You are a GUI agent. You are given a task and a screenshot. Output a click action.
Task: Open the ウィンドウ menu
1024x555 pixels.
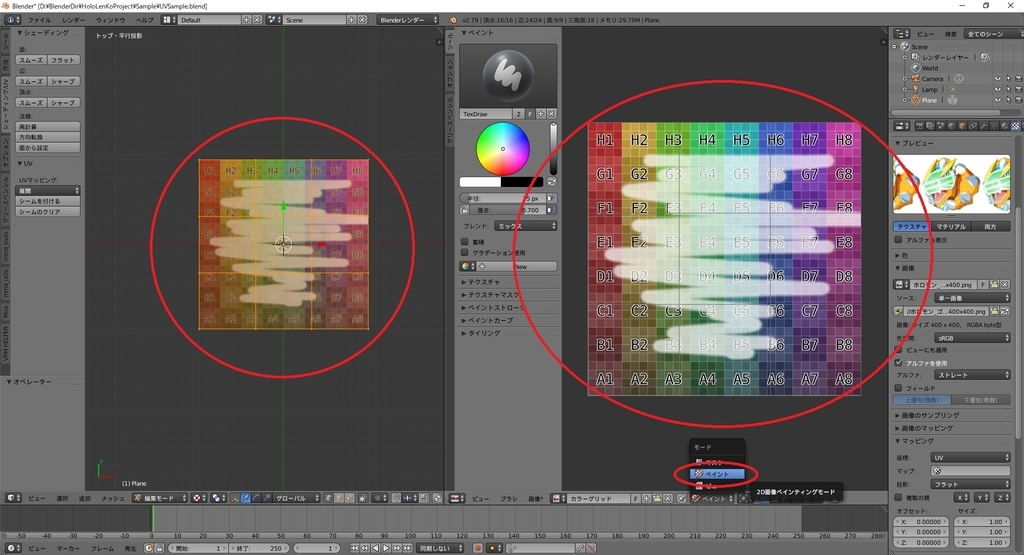coord(110,20)
